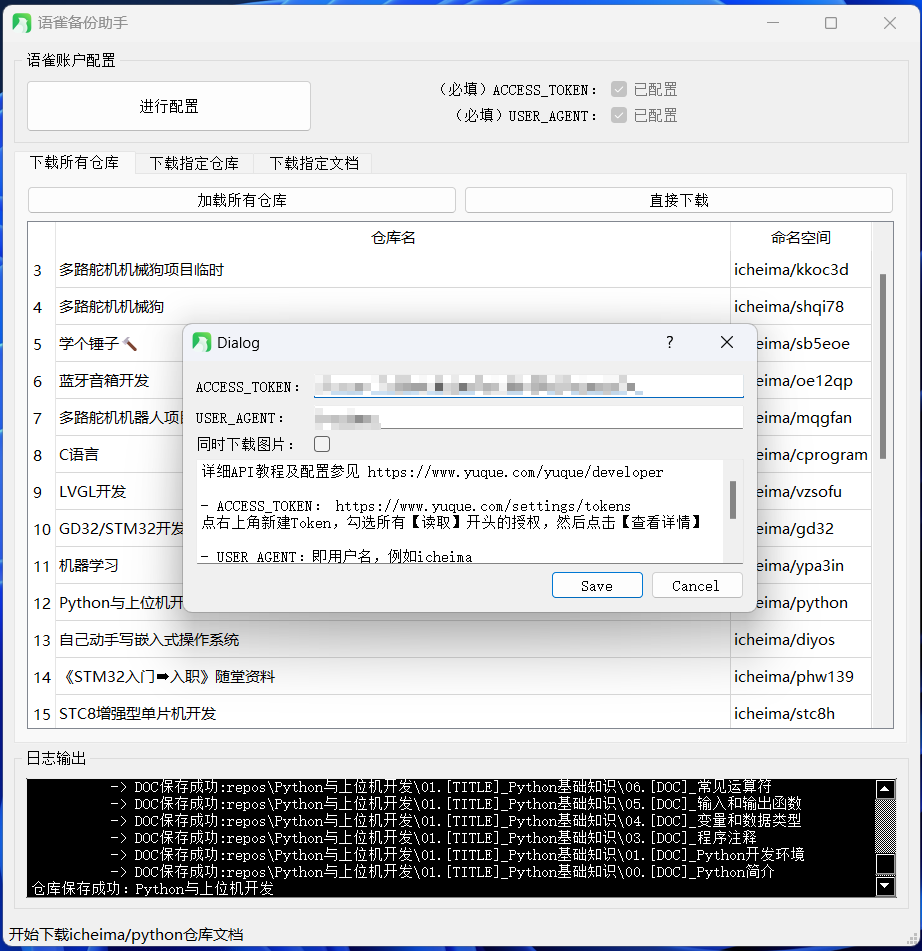Select the 学个锤子 repository row
Screen dimensions: 922x951
click(119, 344)
